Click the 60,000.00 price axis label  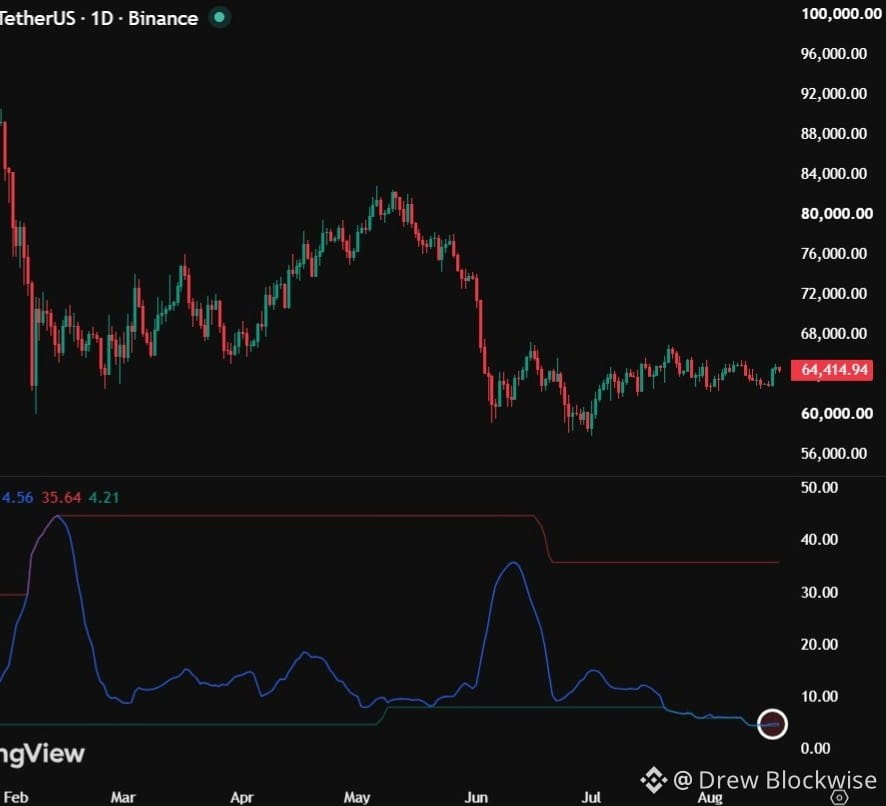pos(837,414)
